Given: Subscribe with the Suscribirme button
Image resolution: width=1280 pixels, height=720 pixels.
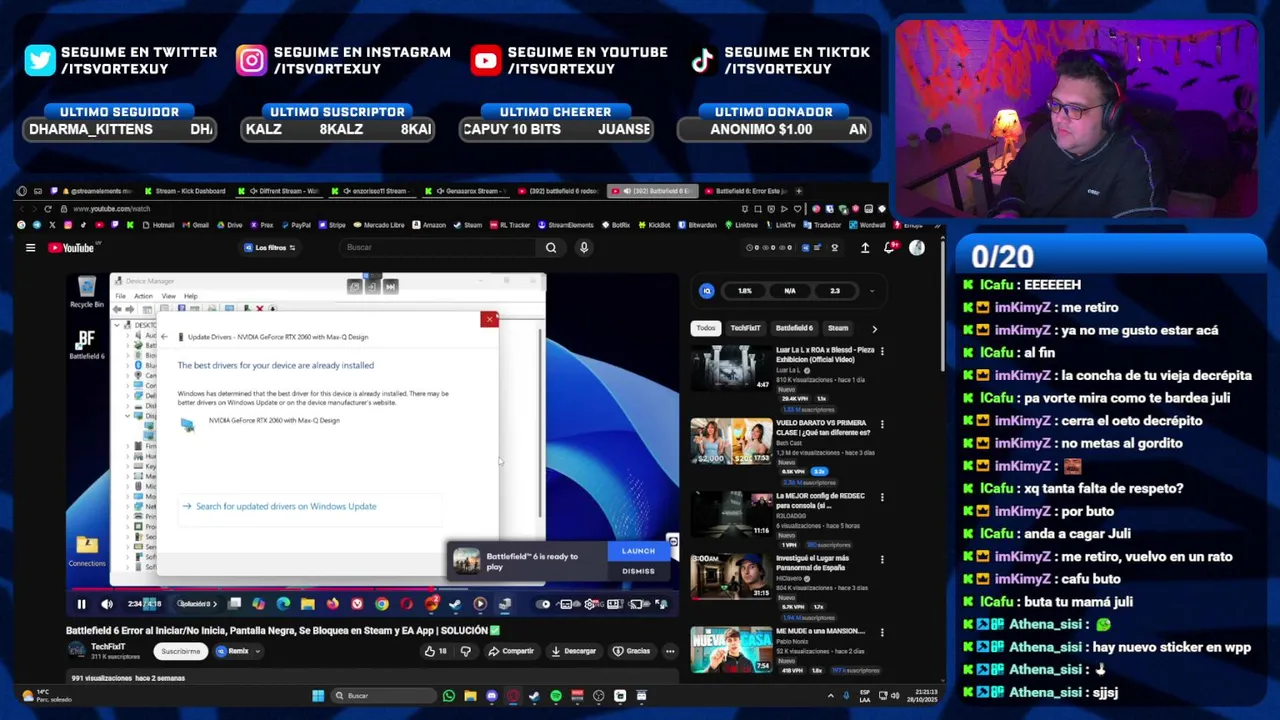Looking at the screenshot, I should [x=181, y=651].
